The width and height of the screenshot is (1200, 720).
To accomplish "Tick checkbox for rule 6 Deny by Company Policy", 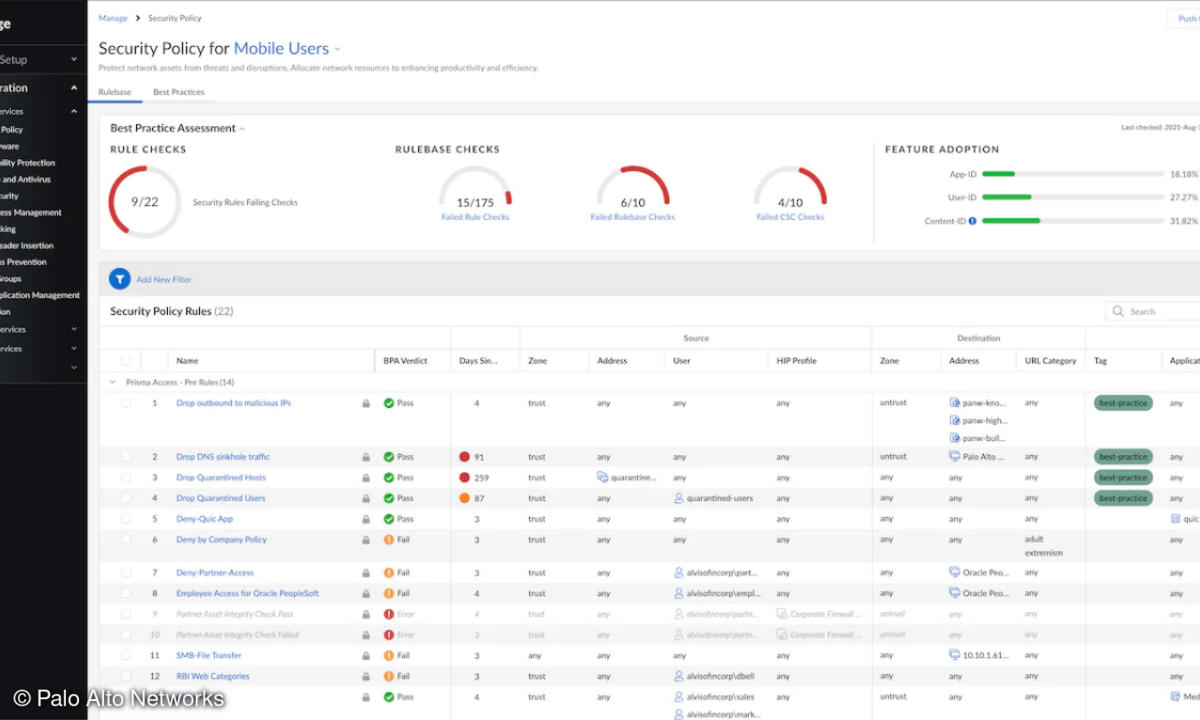I will [126, 539].
